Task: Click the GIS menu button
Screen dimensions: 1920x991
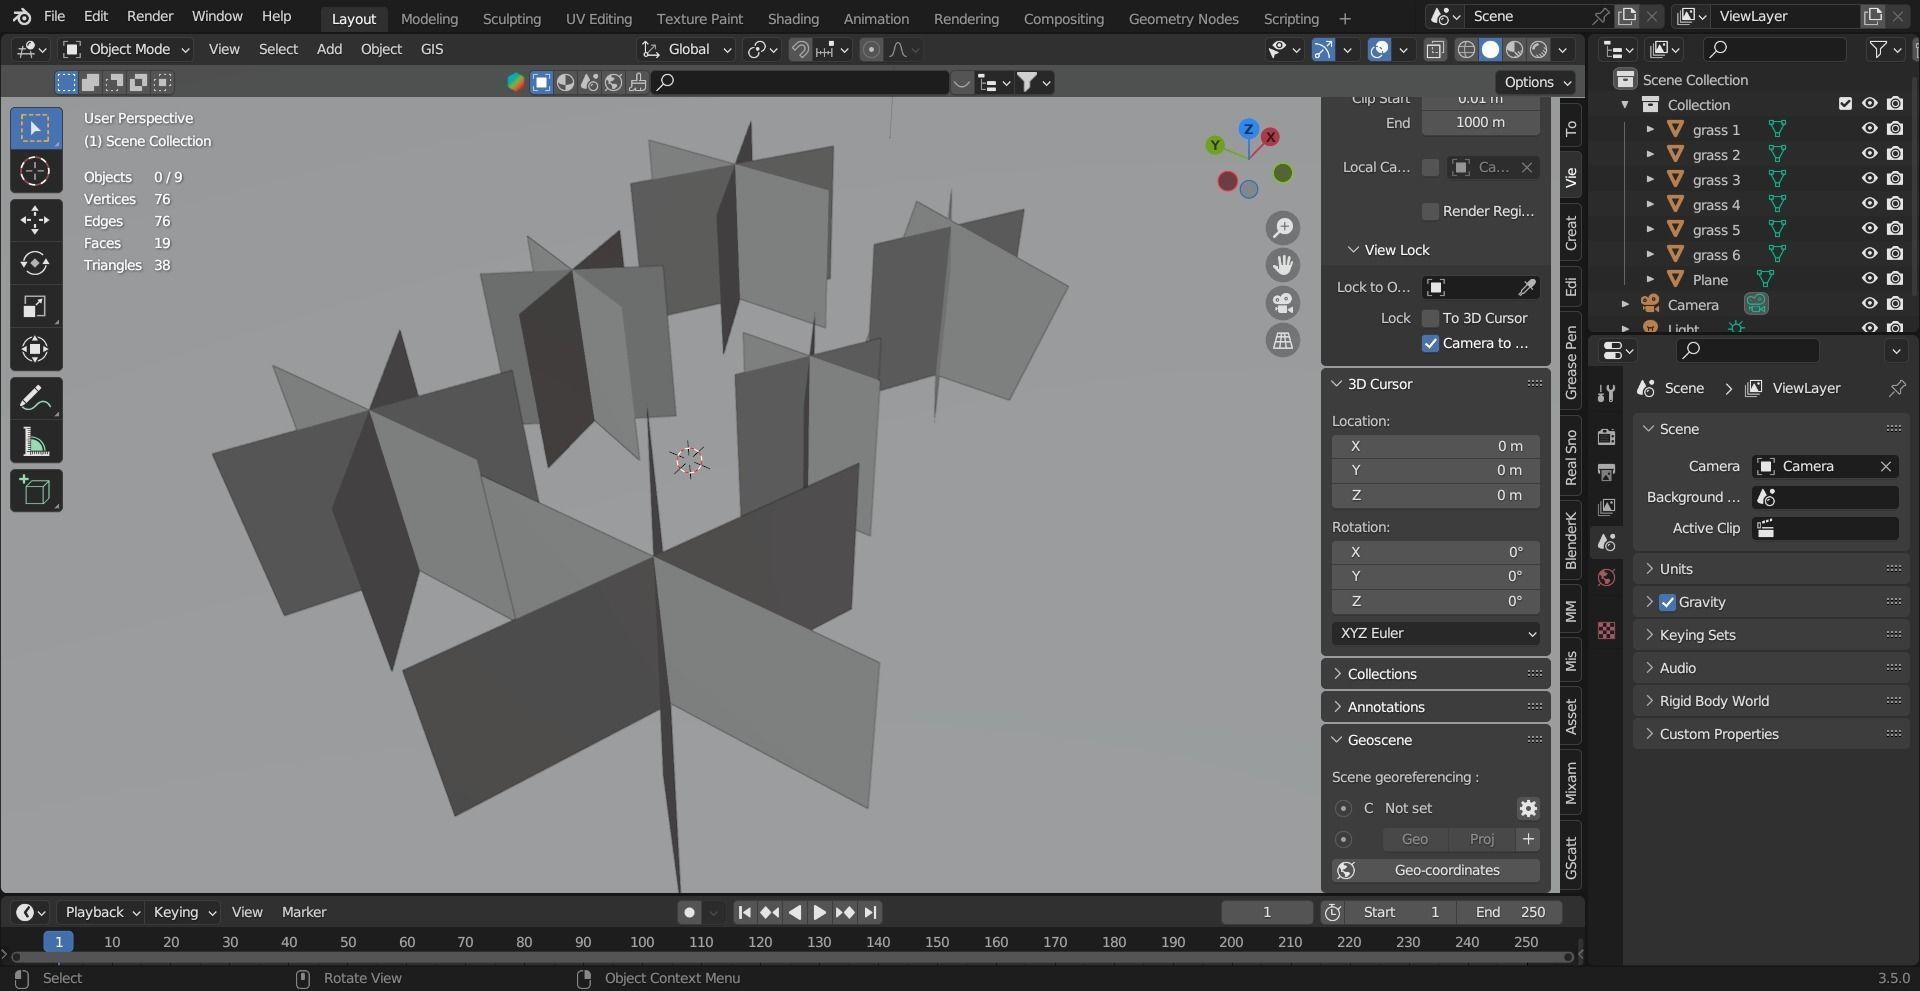Action: click(432, 49)
